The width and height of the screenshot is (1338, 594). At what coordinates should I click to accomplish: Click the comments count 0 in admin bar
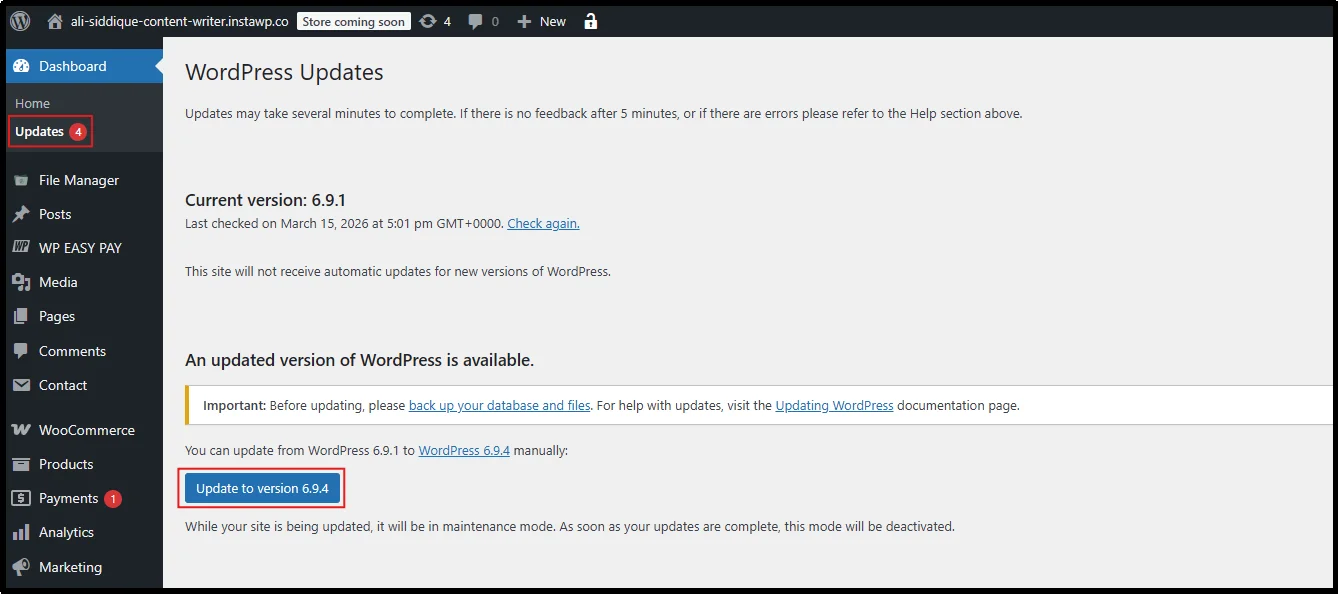click(495, 21)
